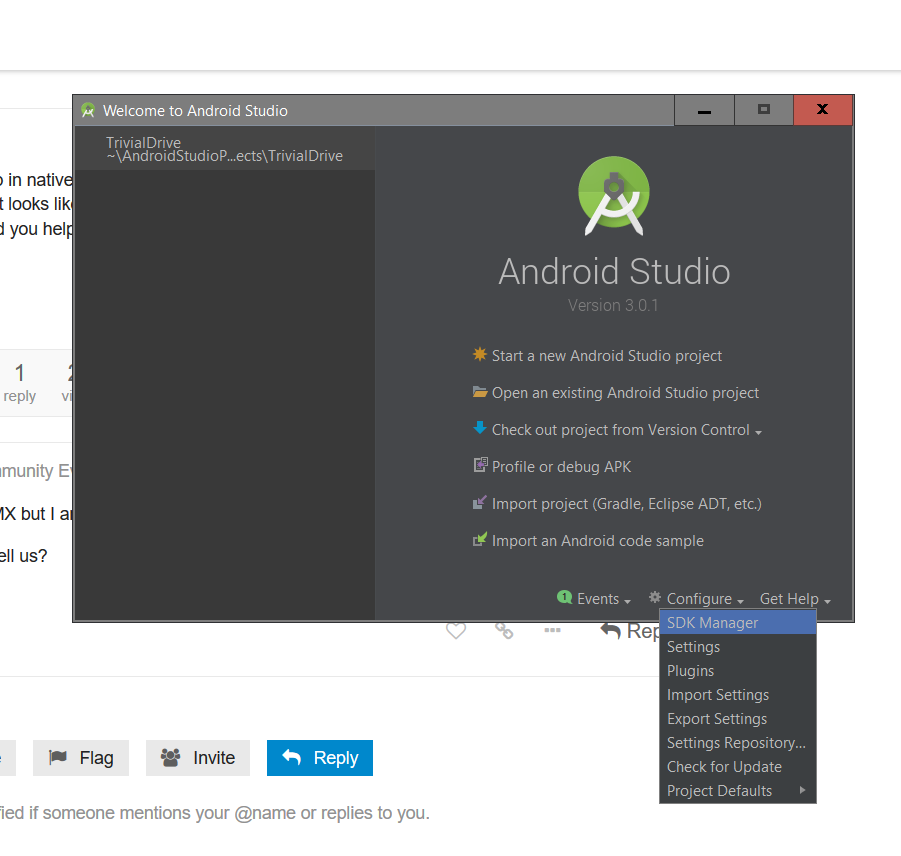Click the folder icon for opening existing project
This screenshot has width=901, height=856.
[480, 392]
